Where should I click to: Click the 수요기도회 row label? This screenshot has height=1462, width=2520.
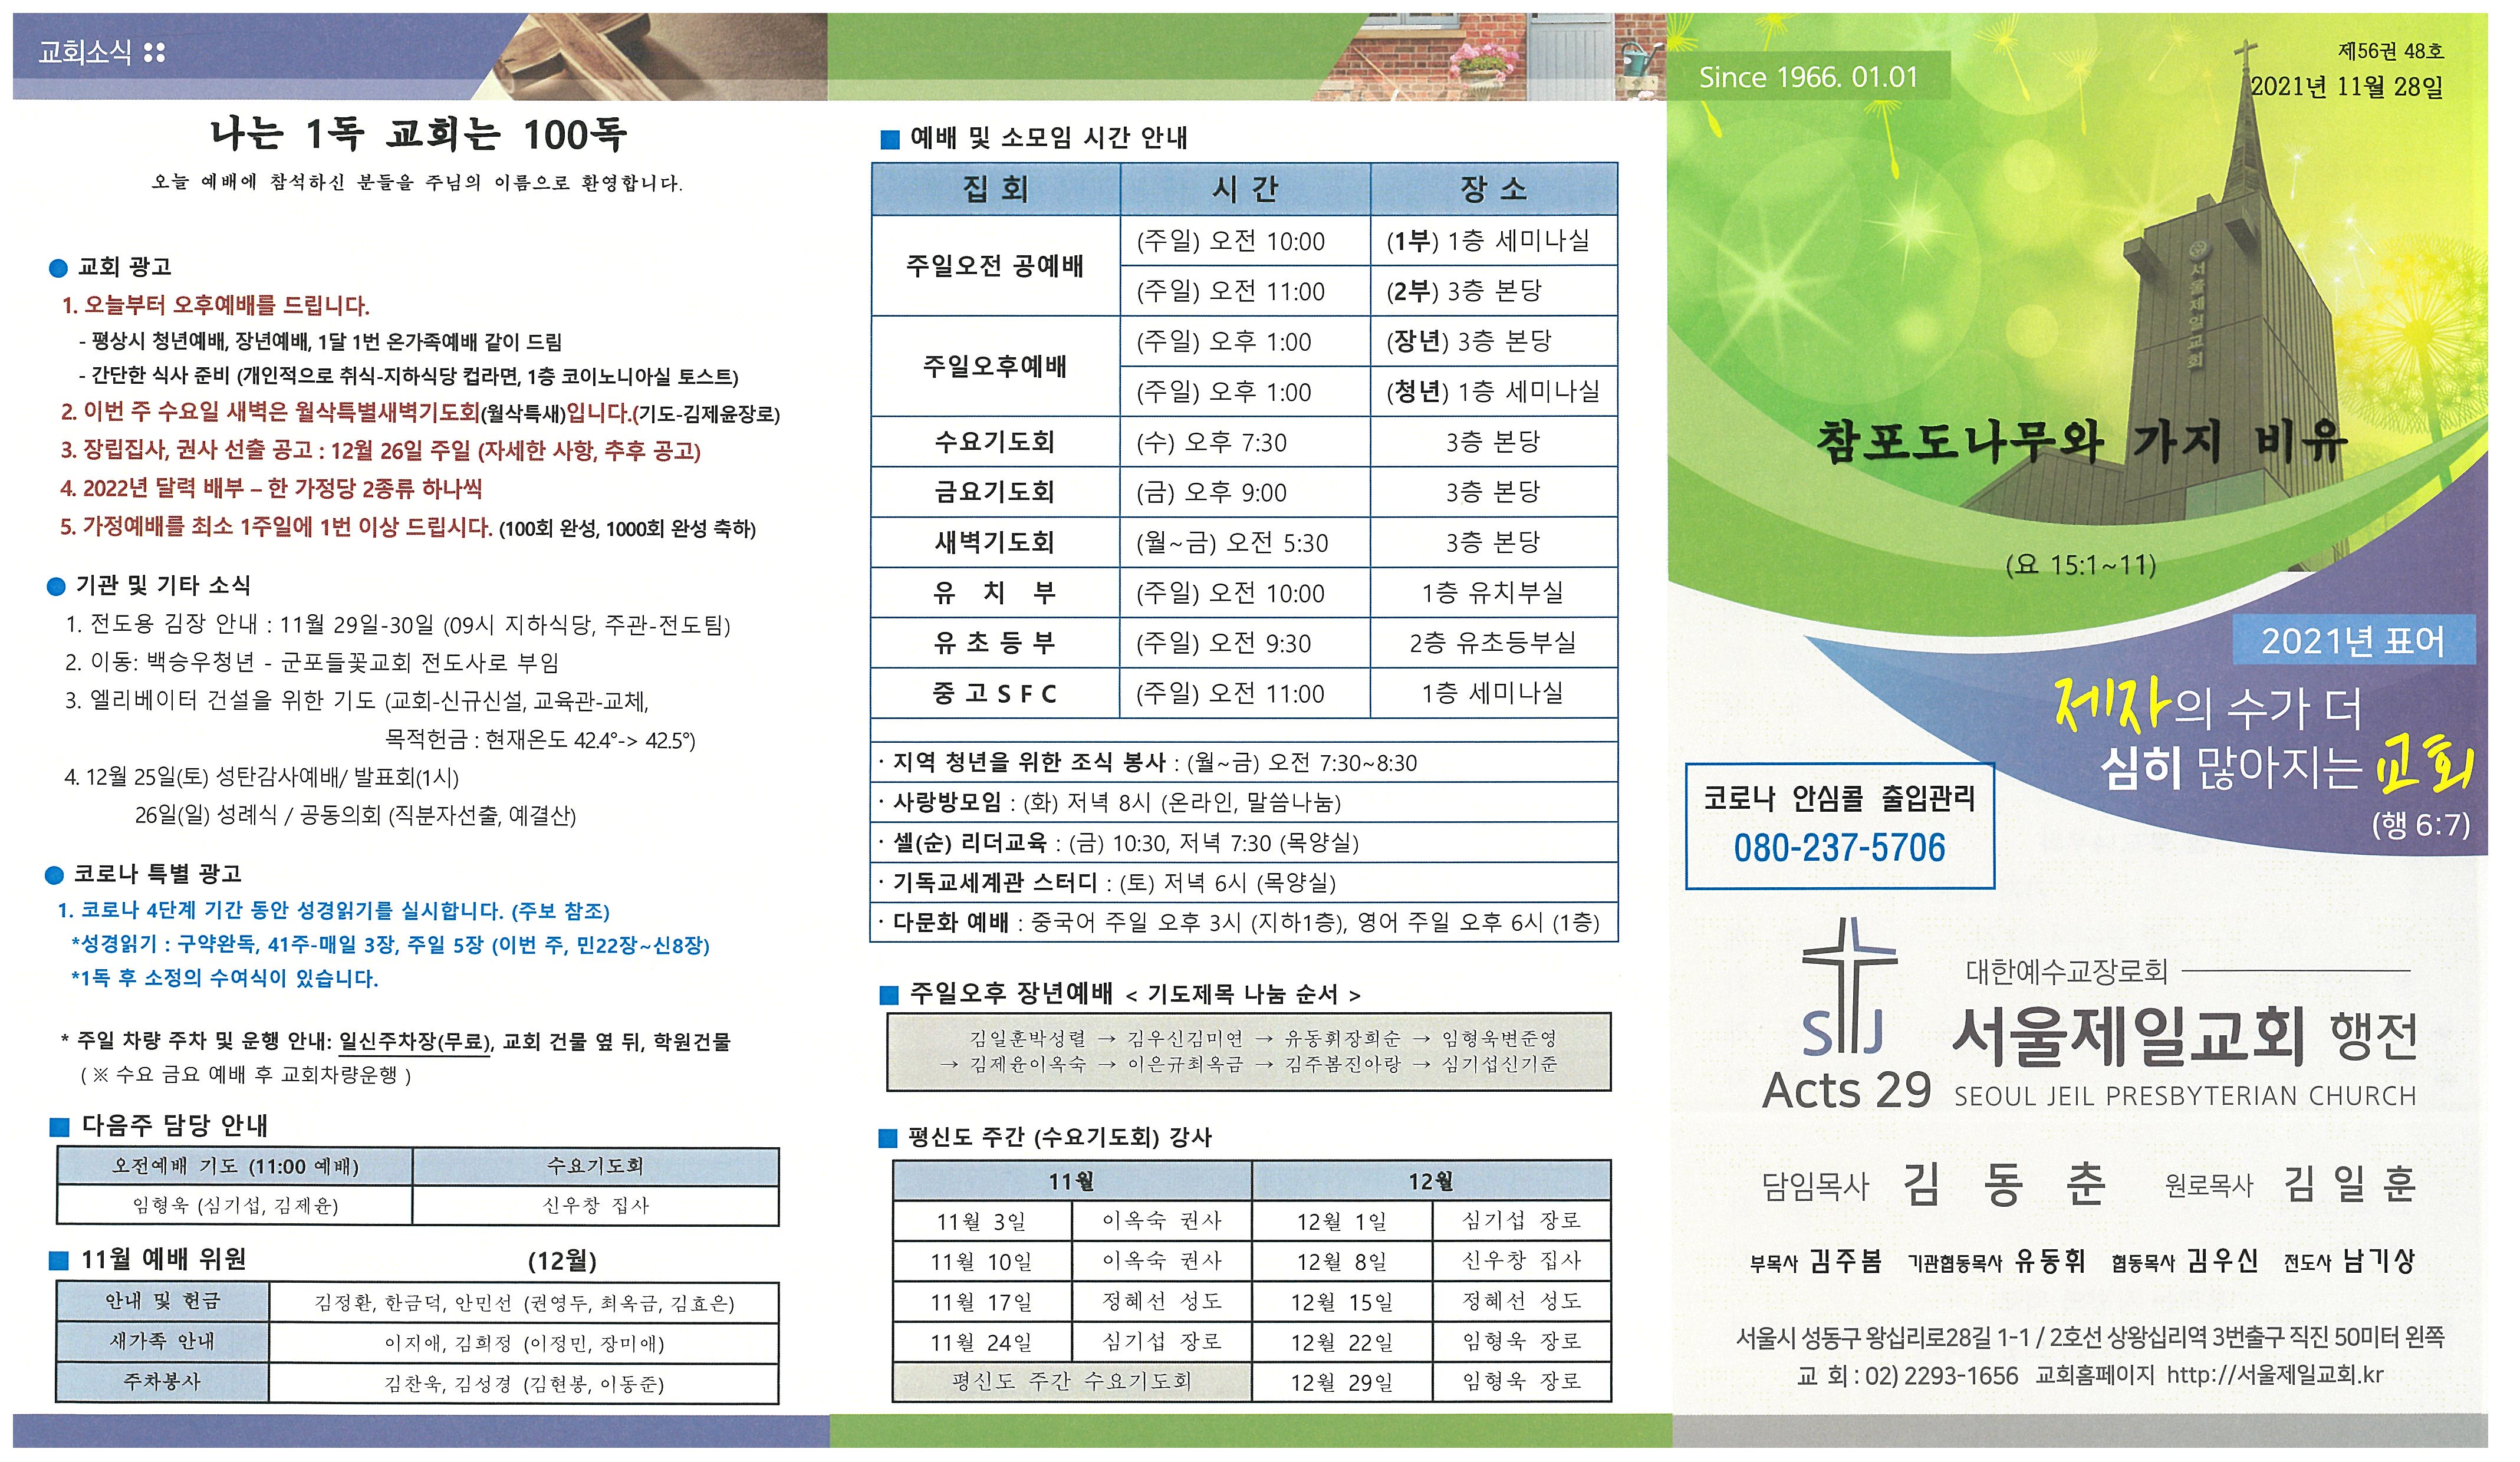(x=995, y=442)
